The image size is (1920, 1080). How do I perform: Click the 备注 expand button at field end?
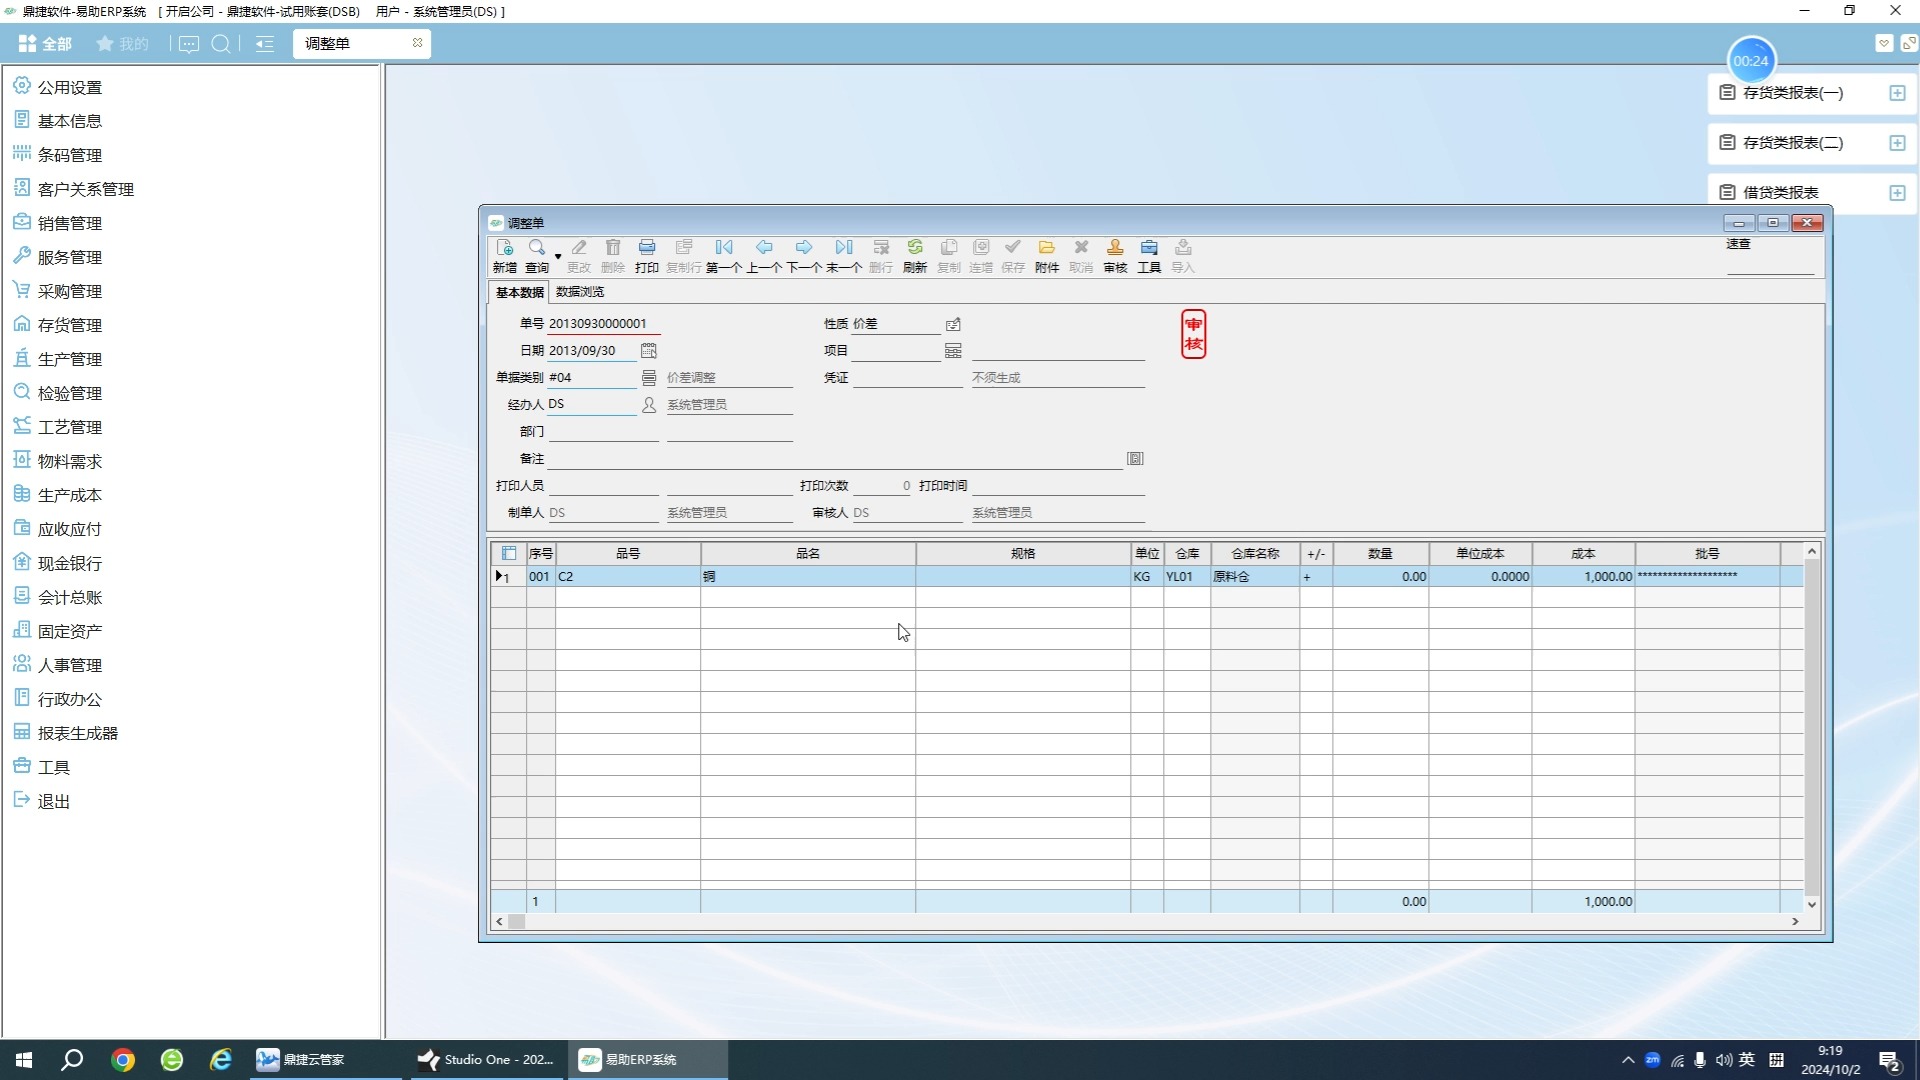click(1135, 458)
